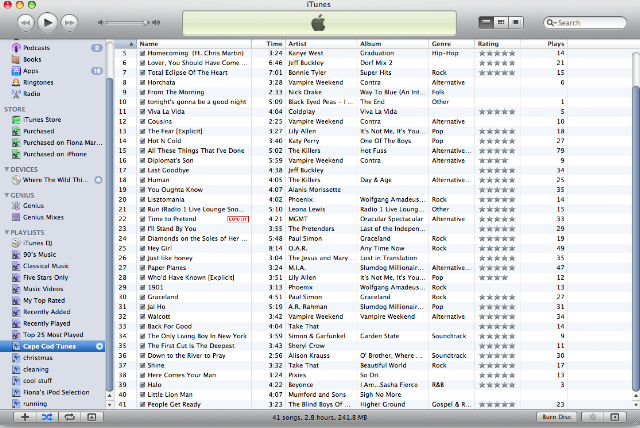Toggle sort order on track number column
The image size is (640, 428).
[x=126, y=44]
